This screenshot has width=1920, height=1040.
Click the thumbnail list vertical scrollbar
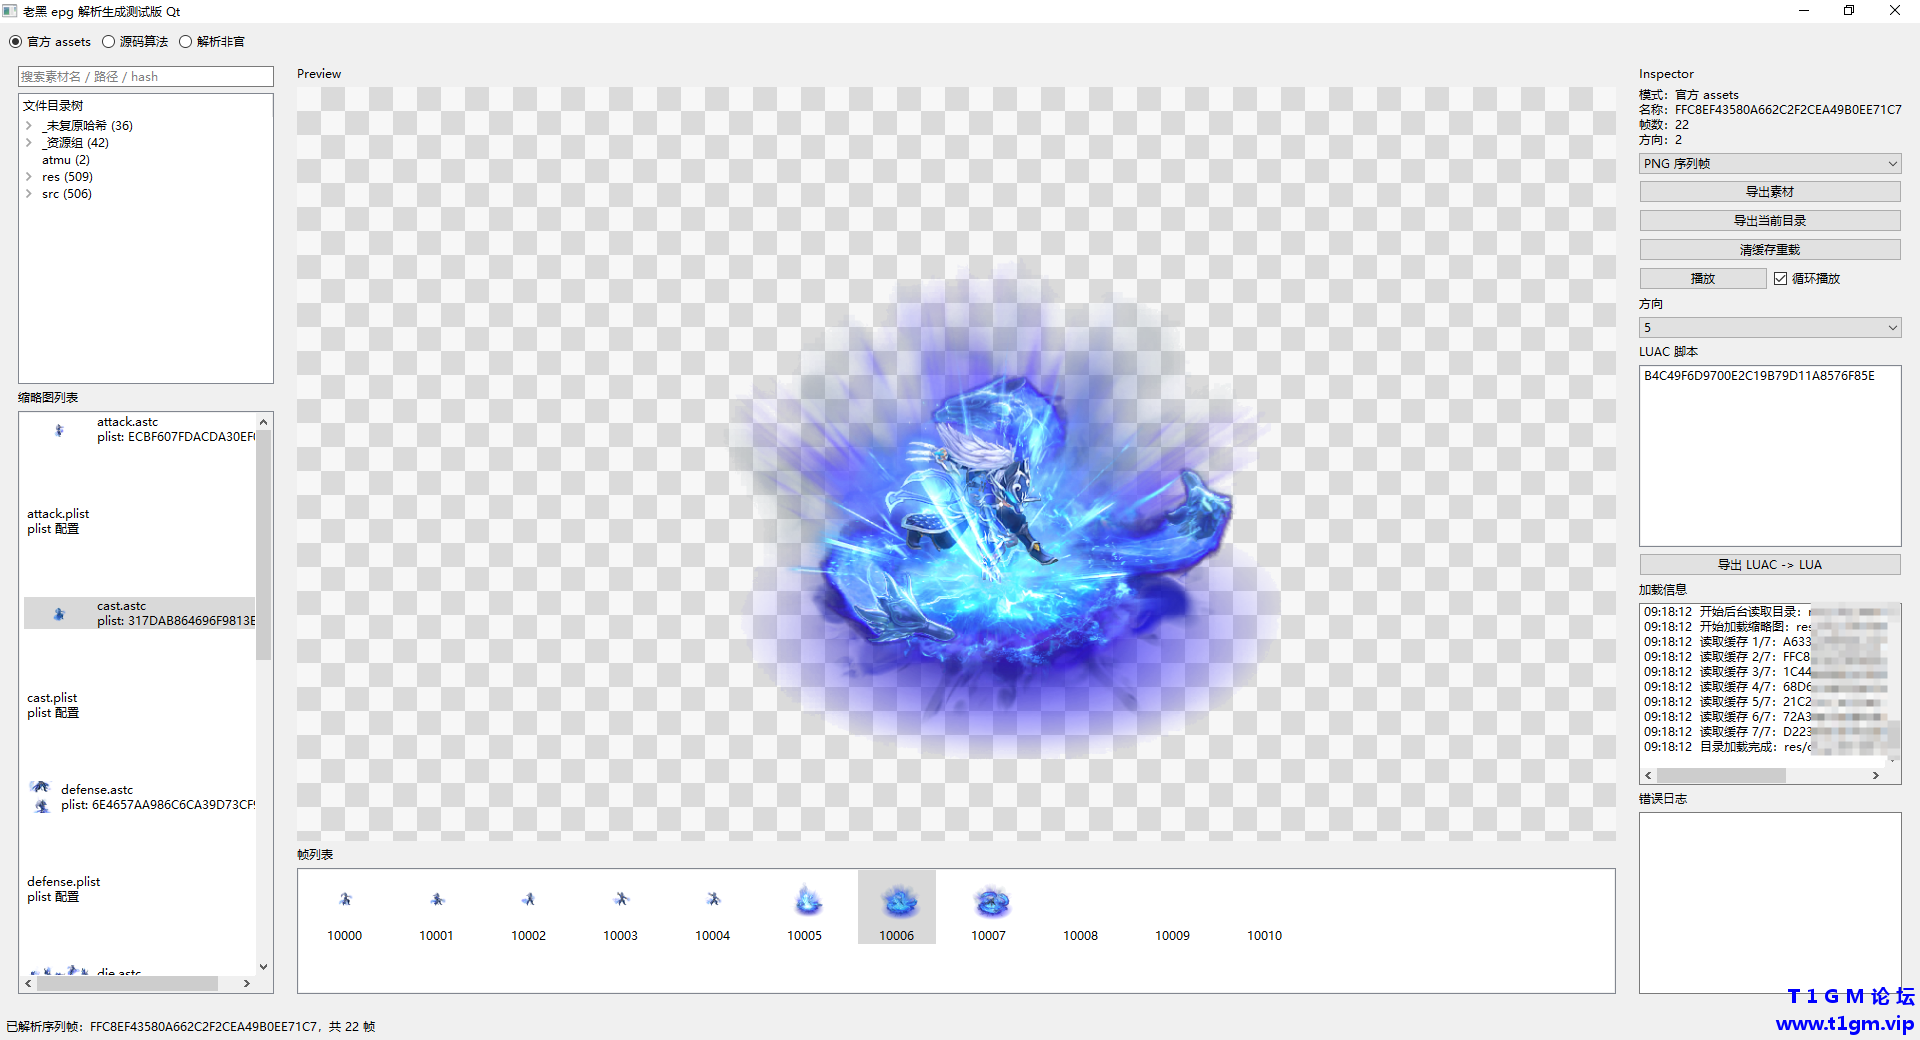tap(264, 694)
